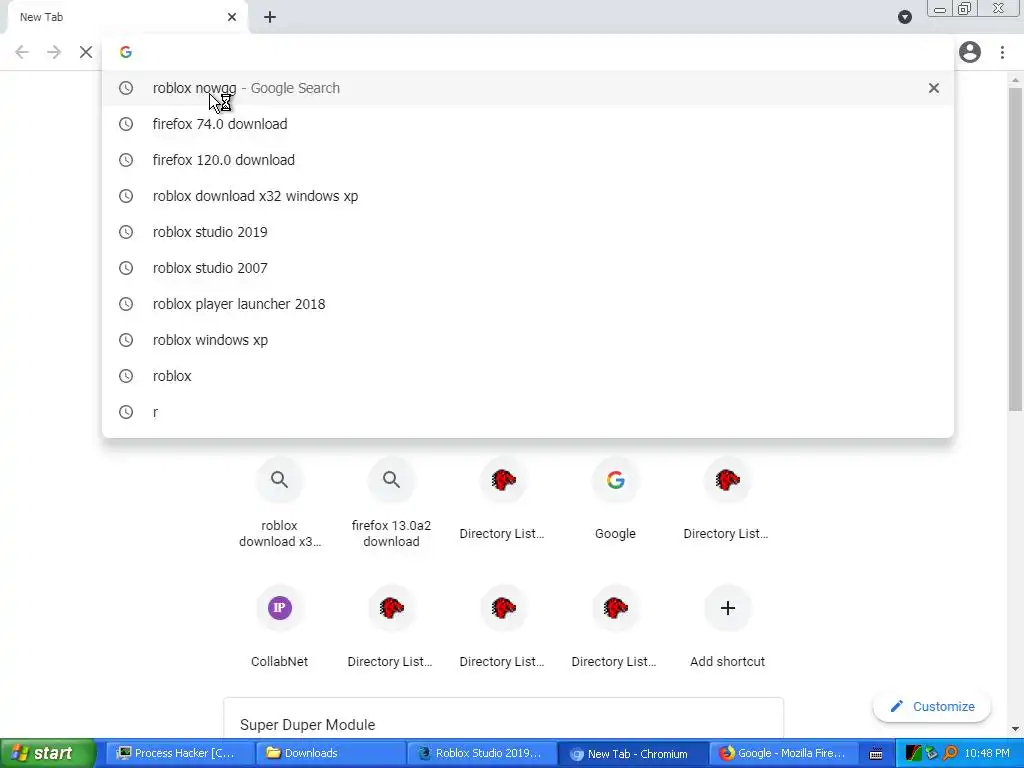The image size is (1024, 768).
Task: Remove the roblox nowgg suggestion
Action: [934, 88]
